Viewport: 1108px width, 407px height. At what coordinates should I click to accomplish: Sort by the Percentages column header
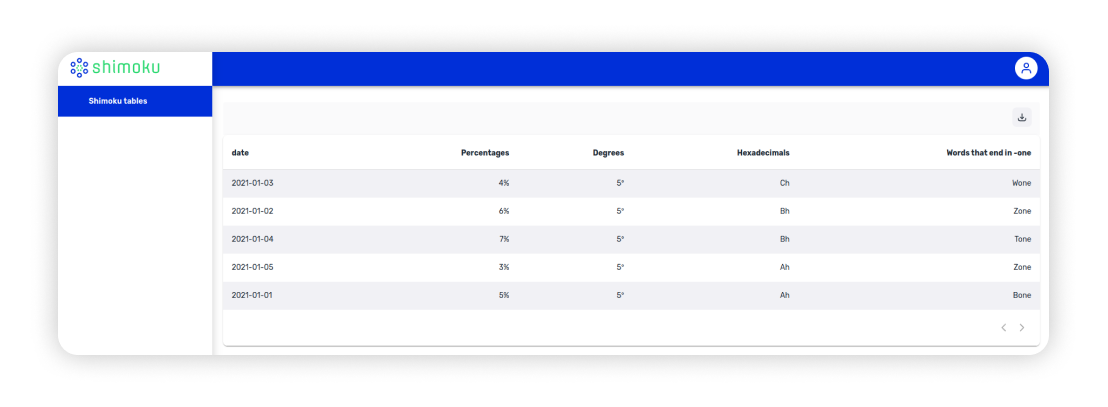[x=485, y=153]
